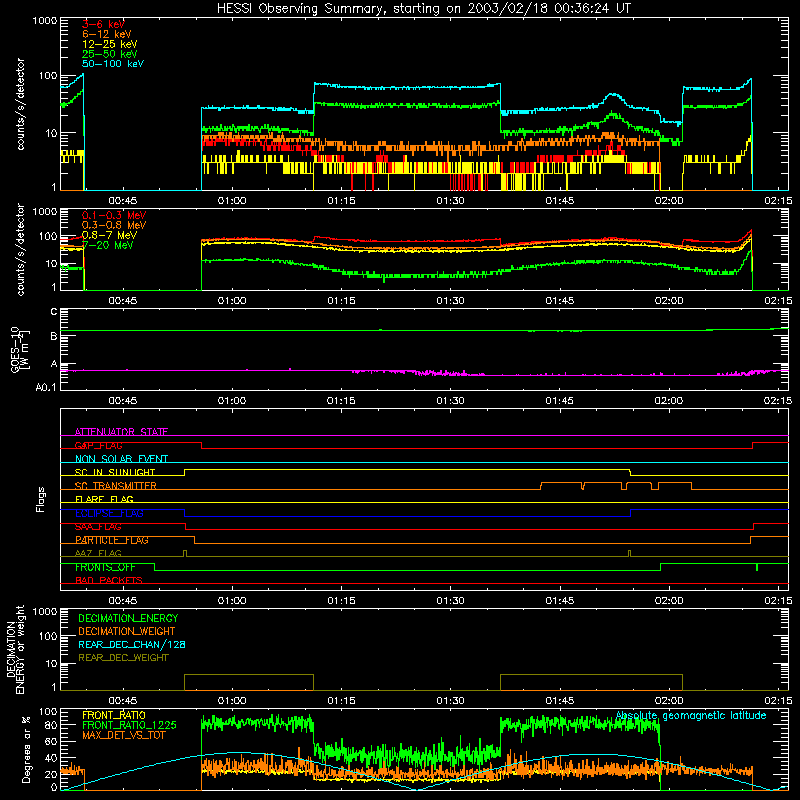Click the yellow "FRONT_RATIO" legend label
800x800 pixels.
pyautogui.click(x=114, y=715)
